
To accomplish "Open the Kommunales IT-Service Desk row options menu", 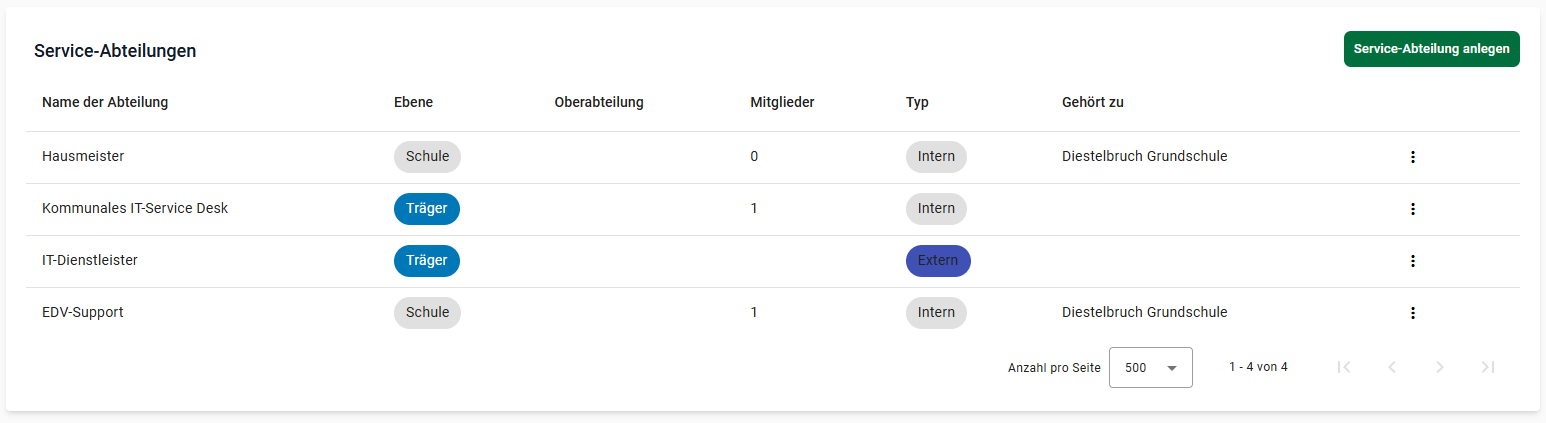I will (x=1412, y=209).
